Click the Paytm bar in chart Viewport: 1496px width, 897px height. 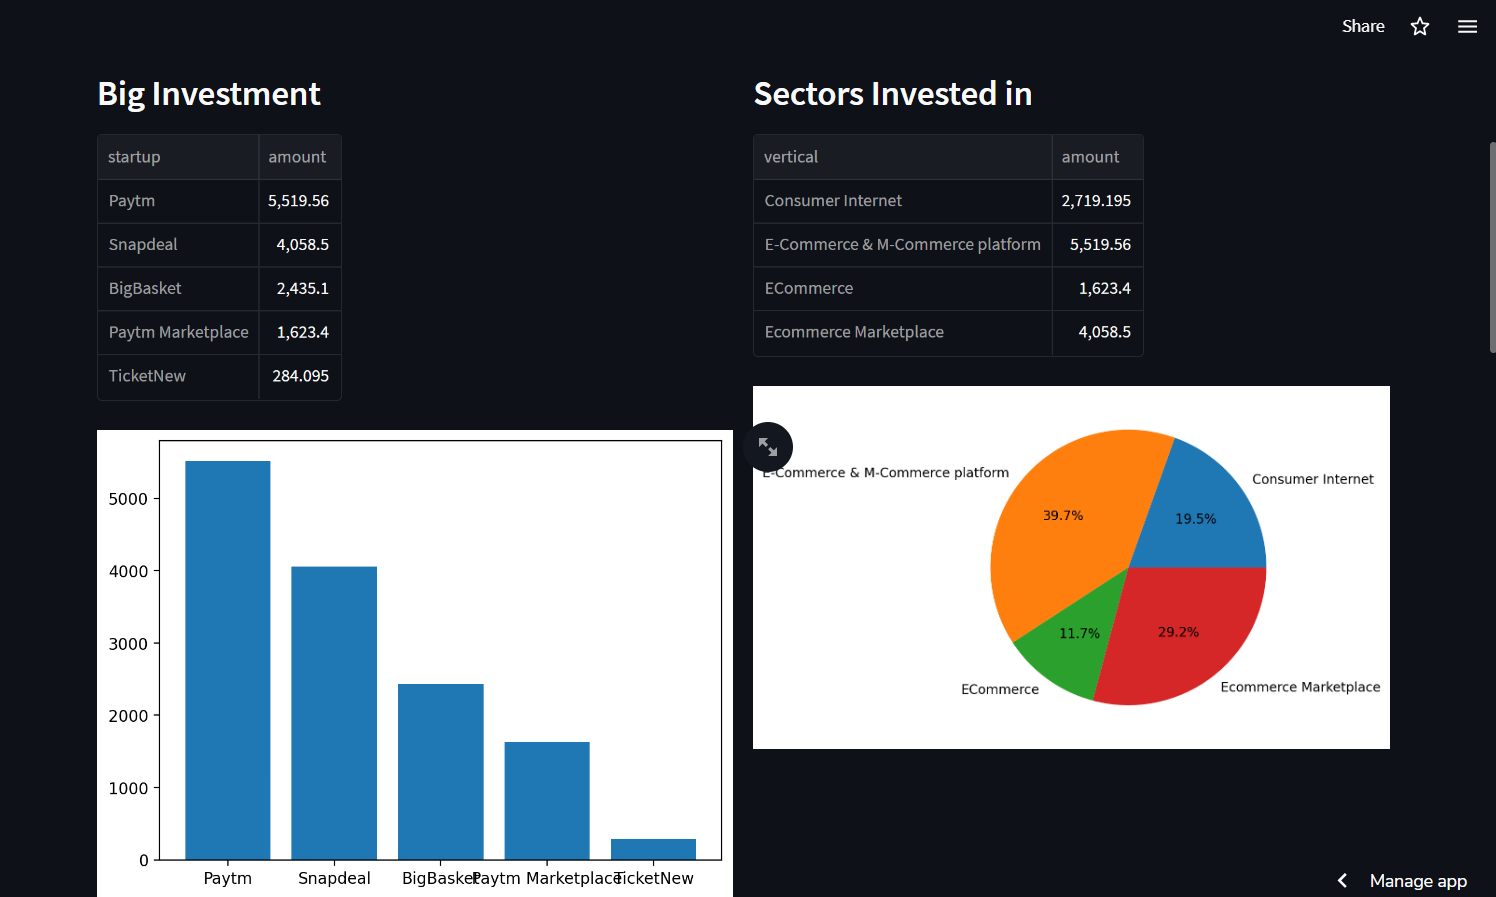[x=228, y=660]
